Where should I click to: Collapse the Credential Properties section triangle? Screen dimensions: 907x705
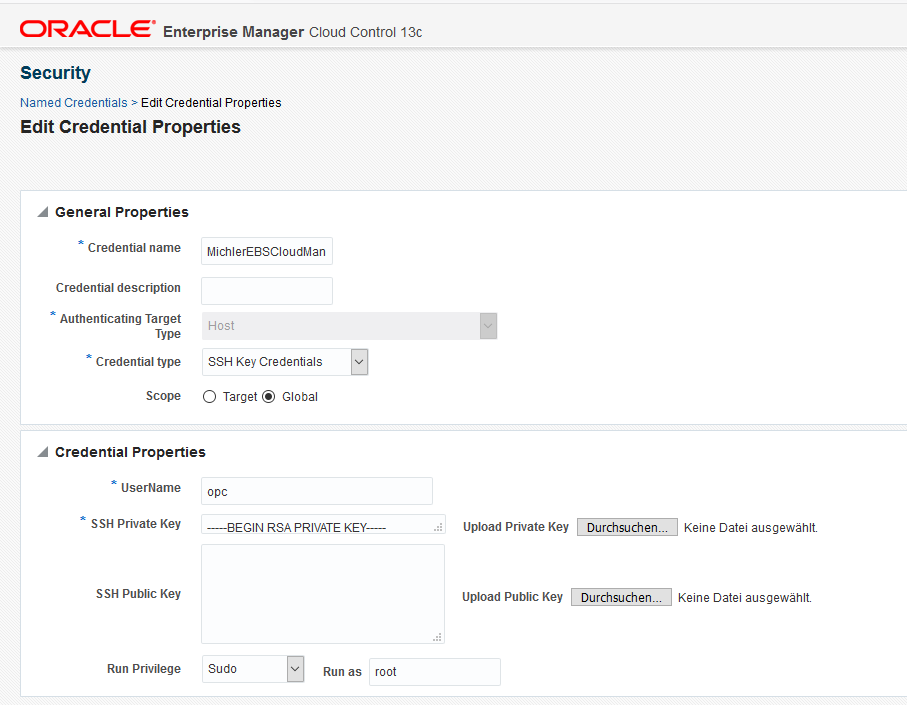tap(43, 452)
